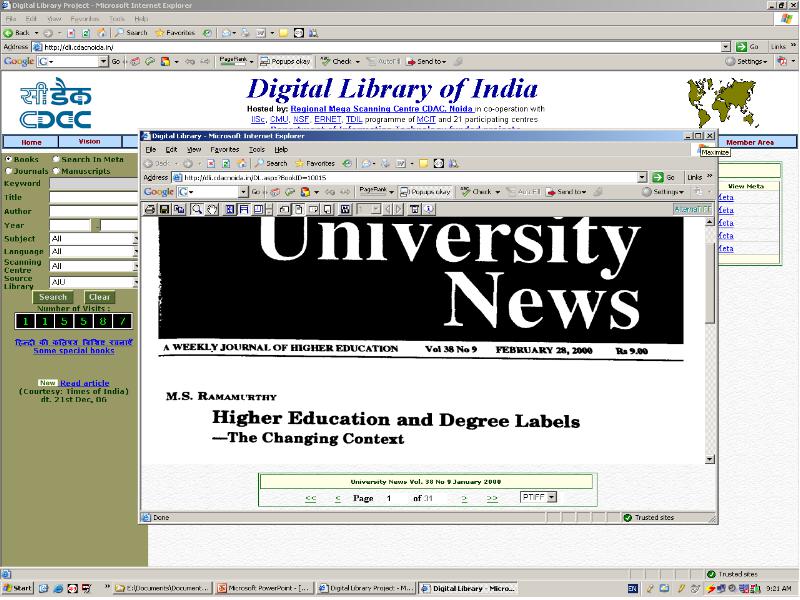Open the Subject dropdown

click(94, 239)
